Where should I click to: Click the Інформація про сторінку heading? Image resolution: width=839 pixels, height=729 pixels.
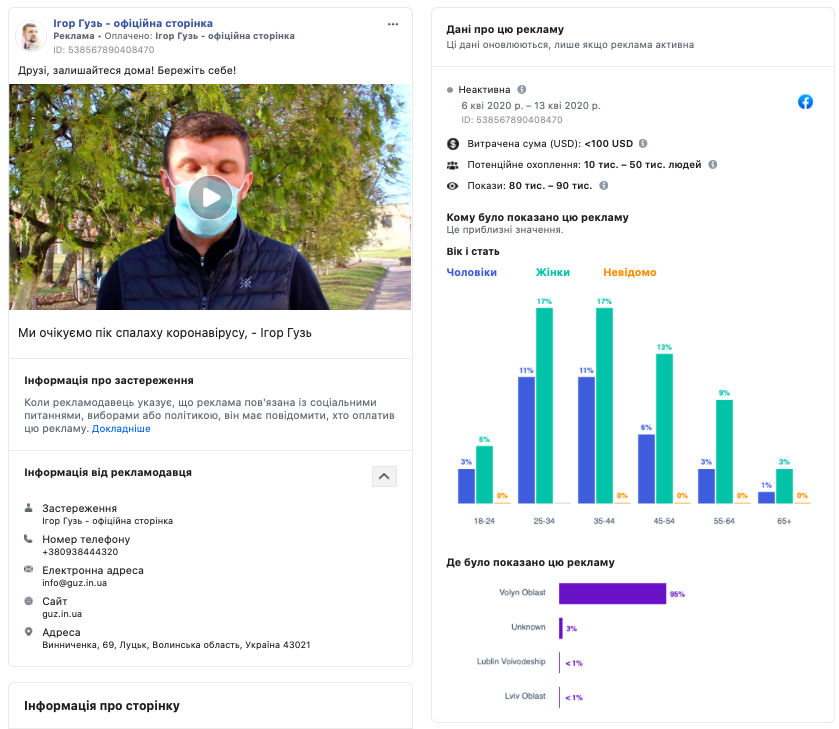point(102,706)
